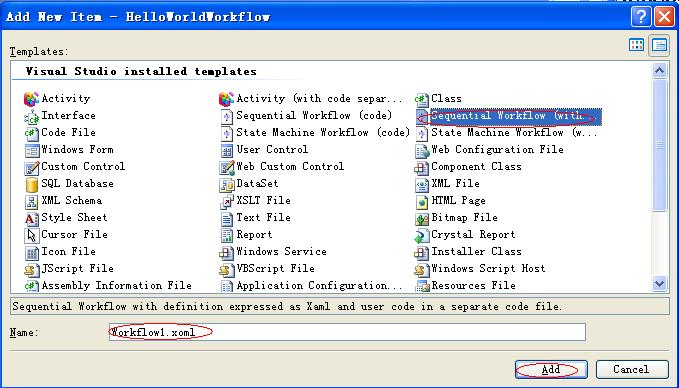Choose the Custom Control template icon

tap(31, 167)
